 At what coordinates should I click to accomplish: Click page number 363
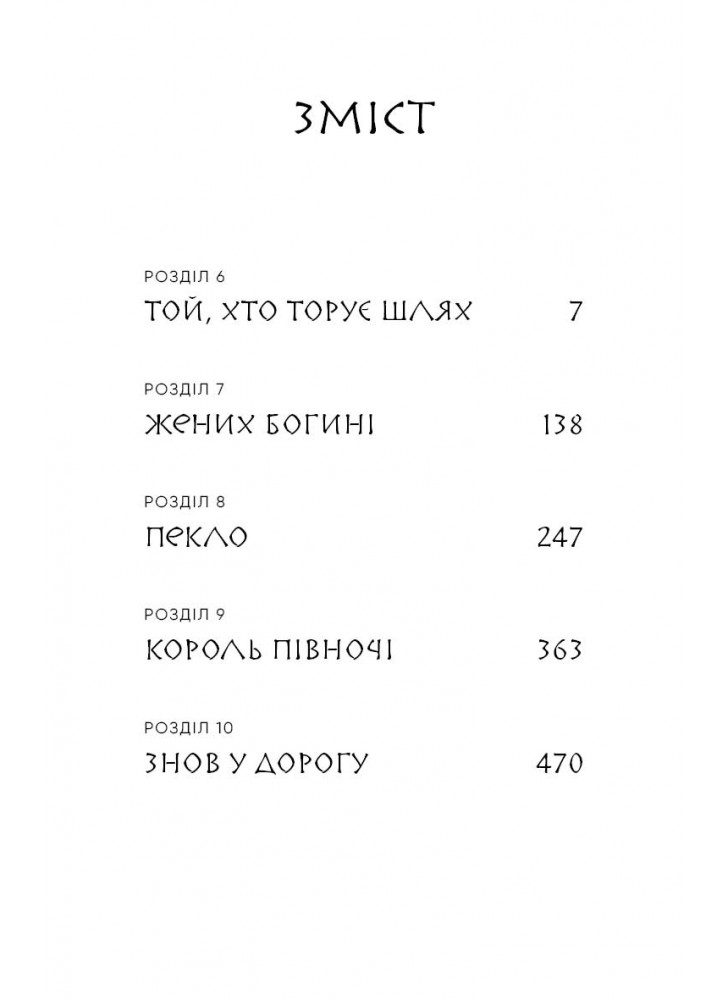(x=560, y=650)
